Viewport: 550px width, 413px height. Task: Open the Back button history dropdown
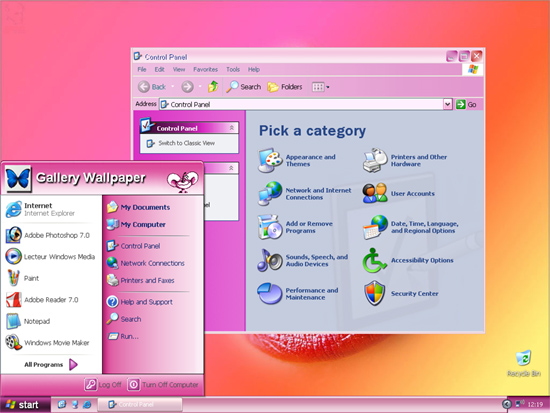point(173,87)
